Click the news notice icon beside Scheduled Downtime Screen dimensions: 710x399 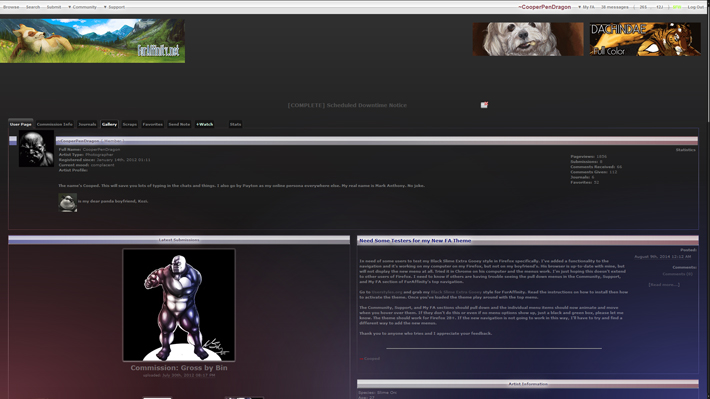pyautogui.click(x=484, y=105)
